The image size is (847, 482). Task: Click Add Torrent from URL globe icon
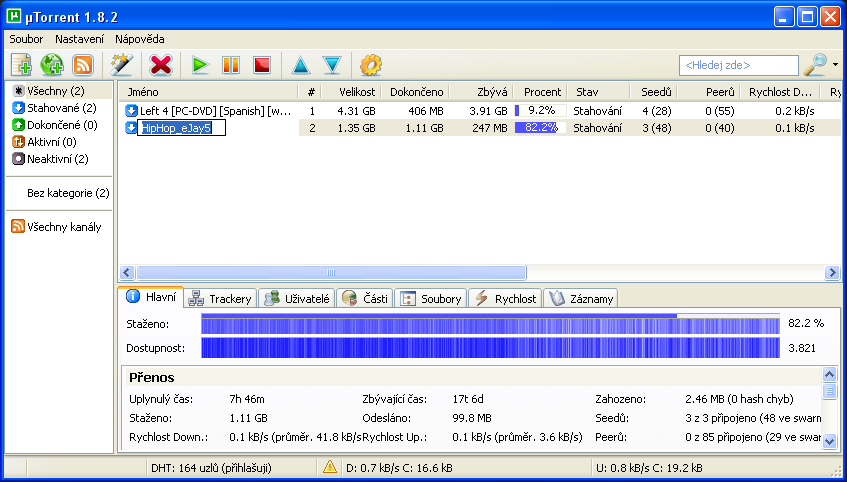52,65
